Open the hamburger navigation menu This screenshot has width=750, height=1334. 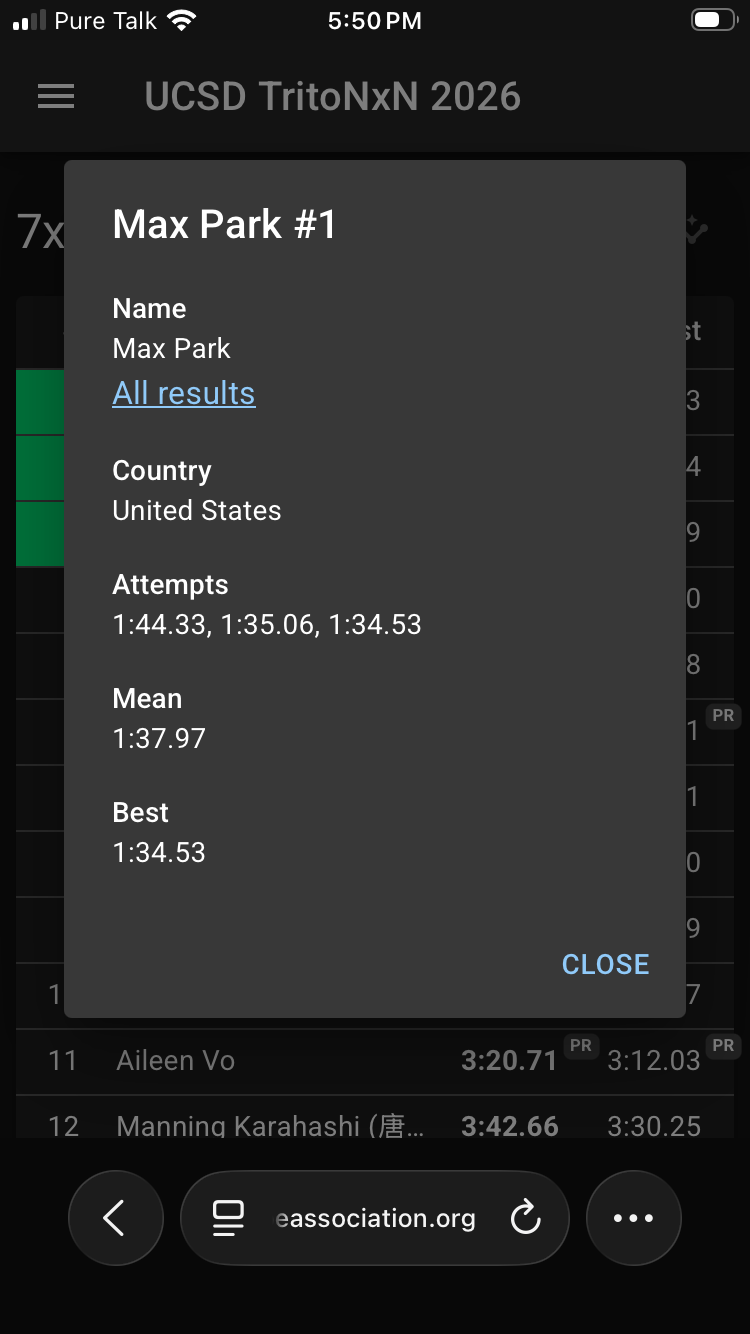pos(56,96)
